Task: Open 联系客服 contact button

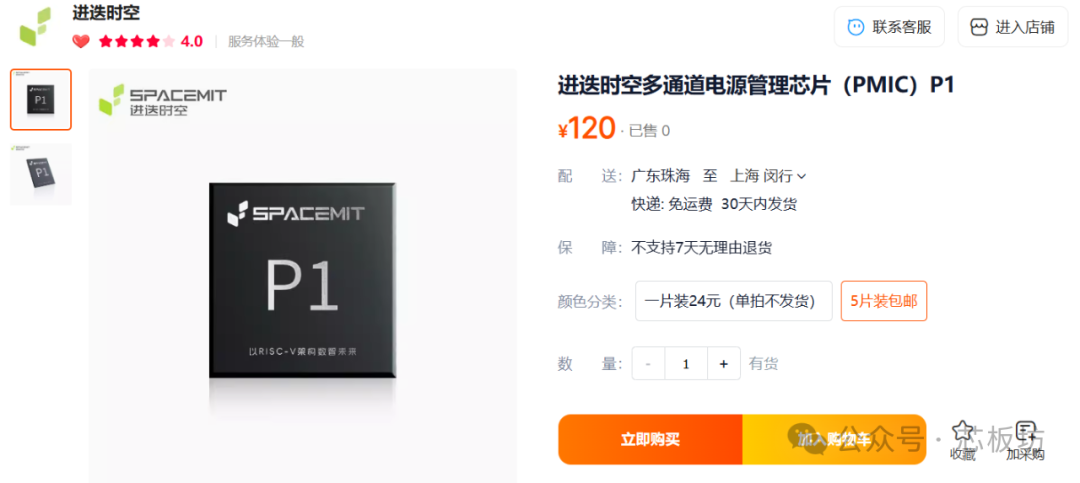Action: tap(889, 27)
